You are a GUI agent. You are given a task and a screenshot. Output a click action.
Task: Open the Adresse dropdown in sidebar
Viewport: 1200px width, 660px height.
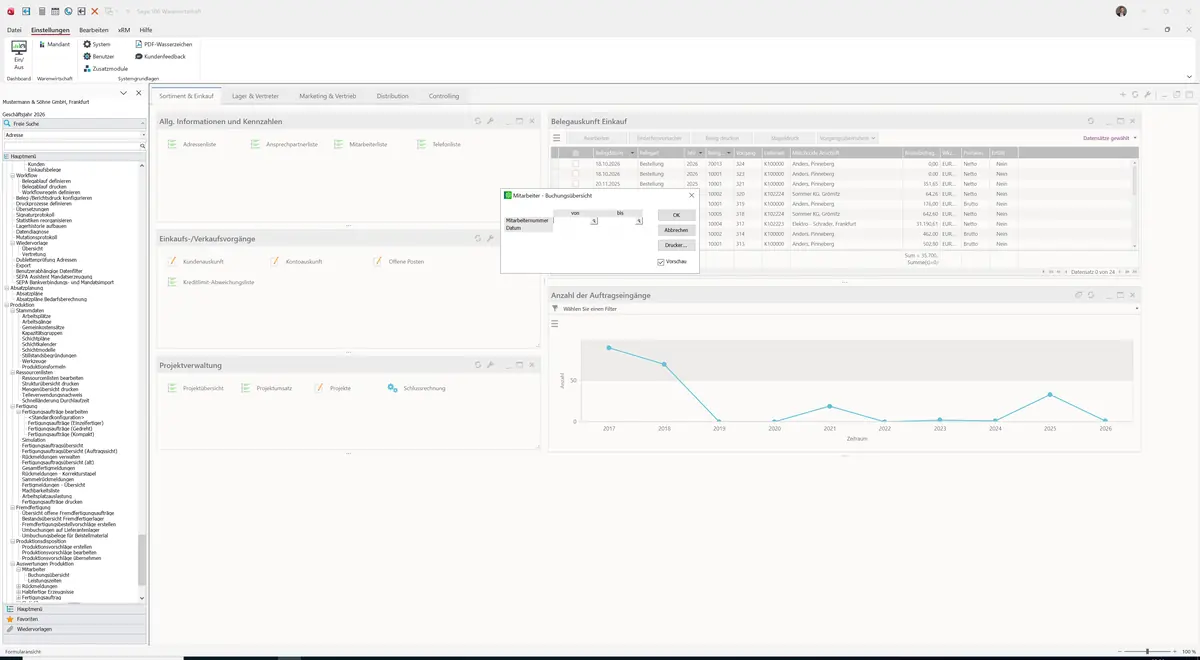pyautogui.click(x=74, y=134)
